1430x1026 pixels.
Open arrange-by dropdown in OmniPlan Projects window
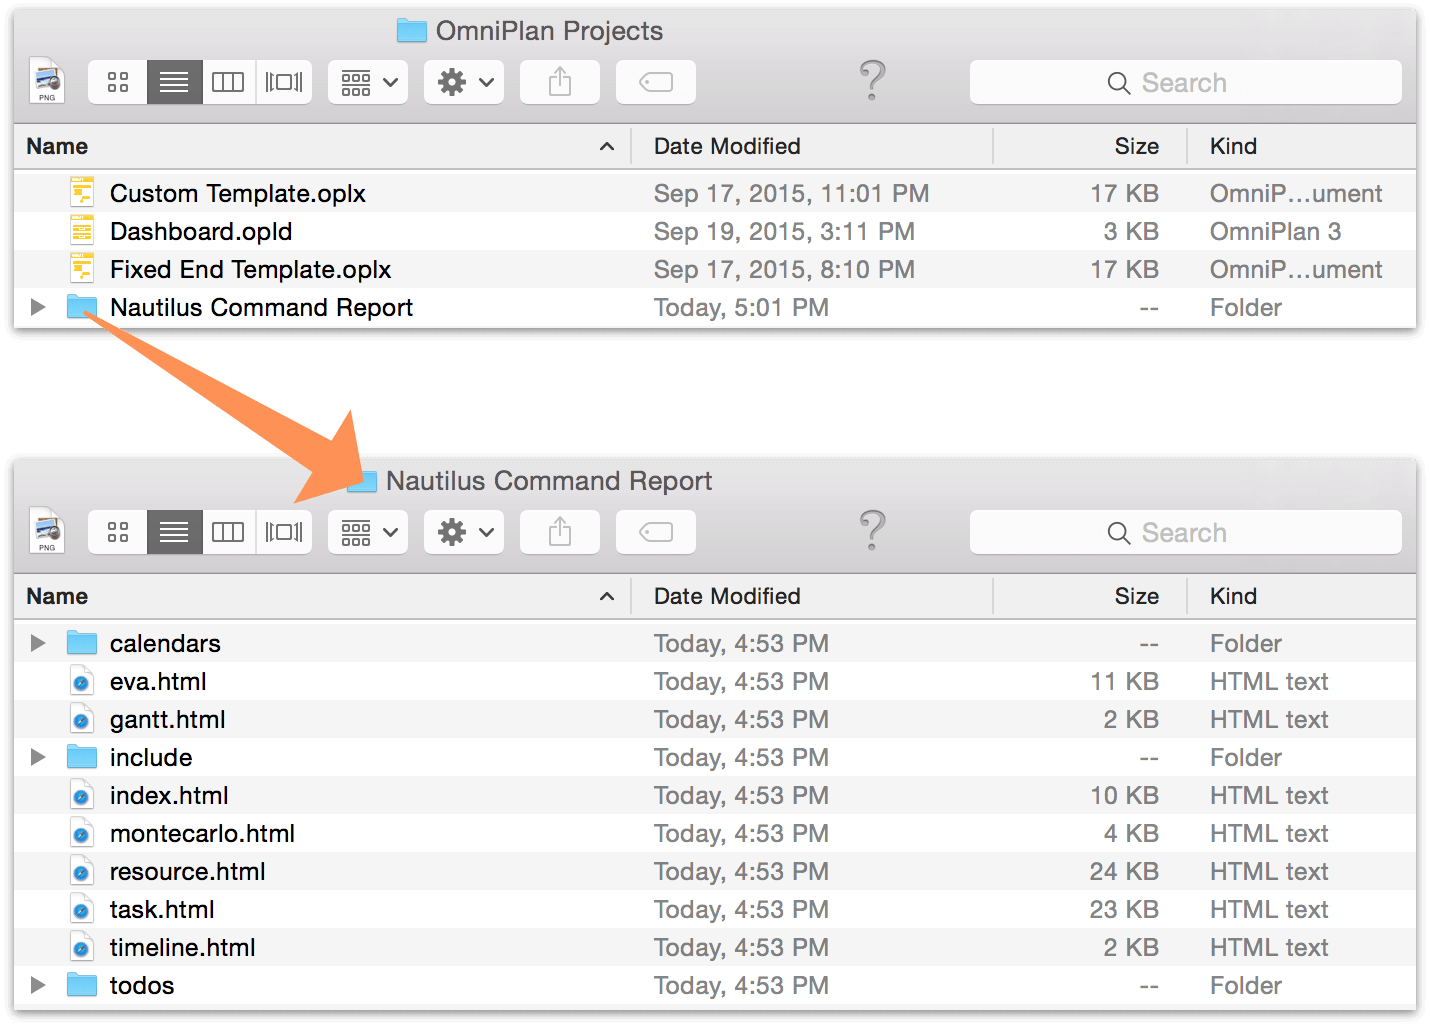tap(368, 82)
